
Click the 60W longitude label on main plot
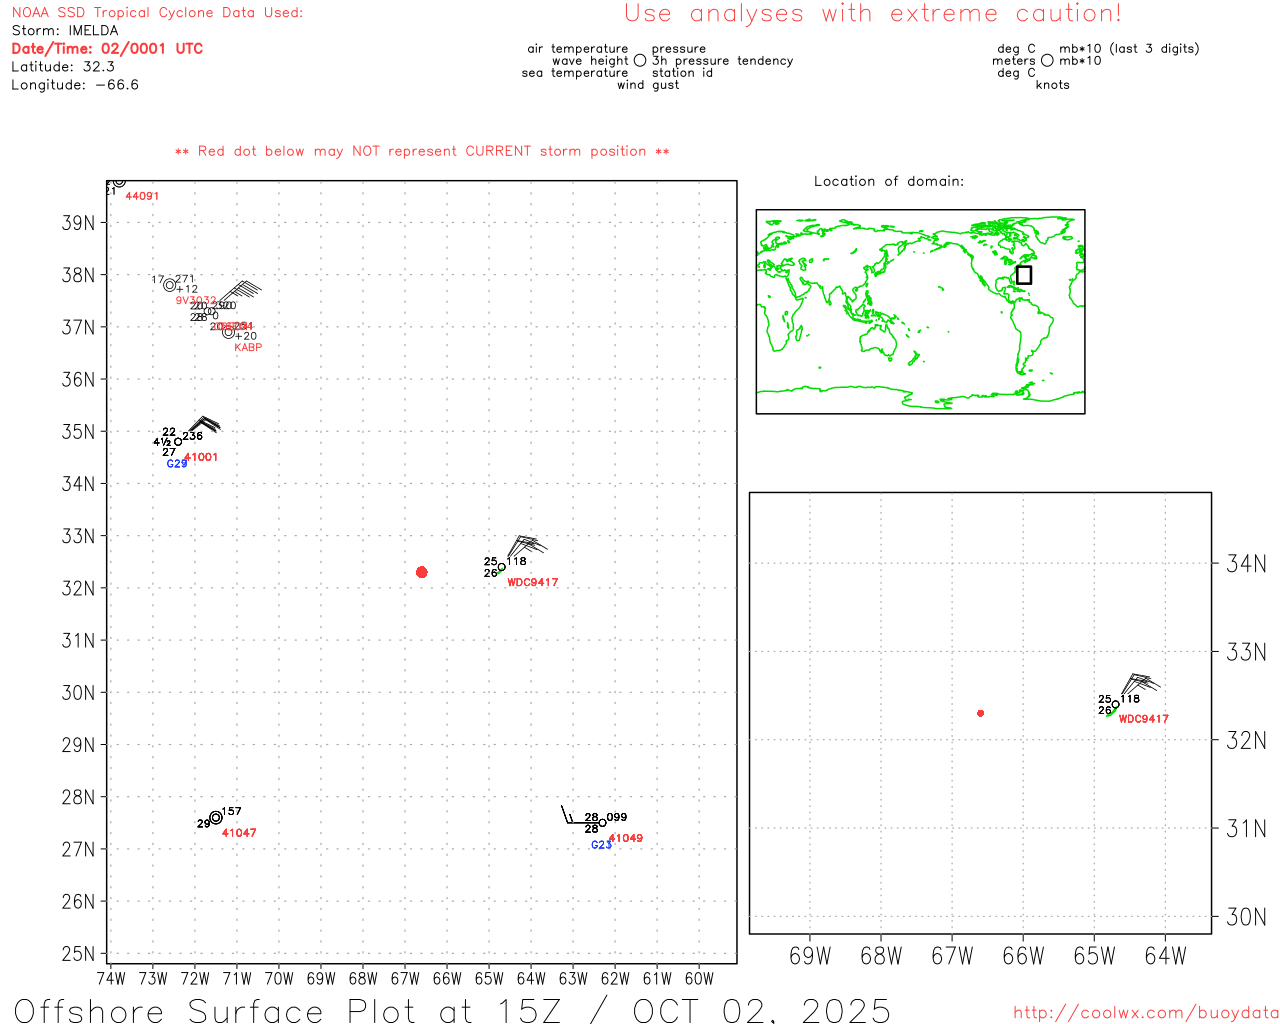coord(699,978)
